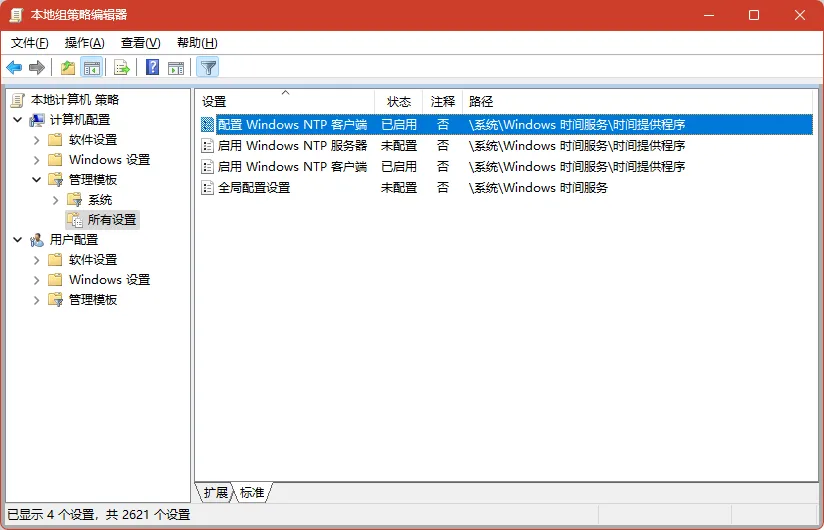Collapse 管理模板 under 计算机配置
The image size is (824, 530).
(36, 180)
